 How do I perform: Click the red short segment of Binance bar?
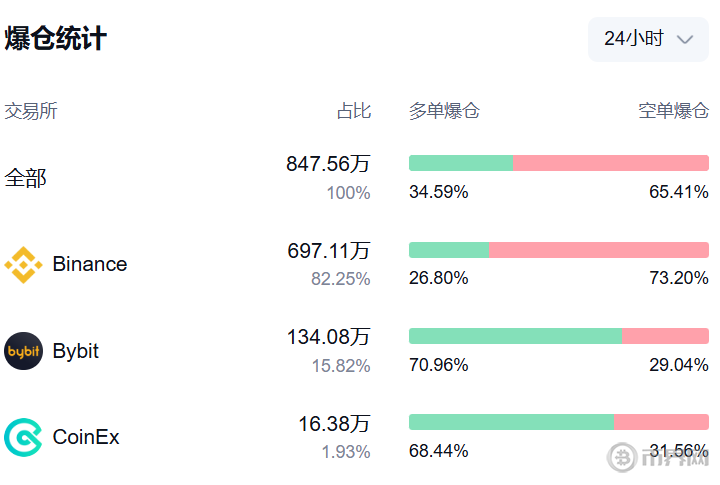click(599, 250)
